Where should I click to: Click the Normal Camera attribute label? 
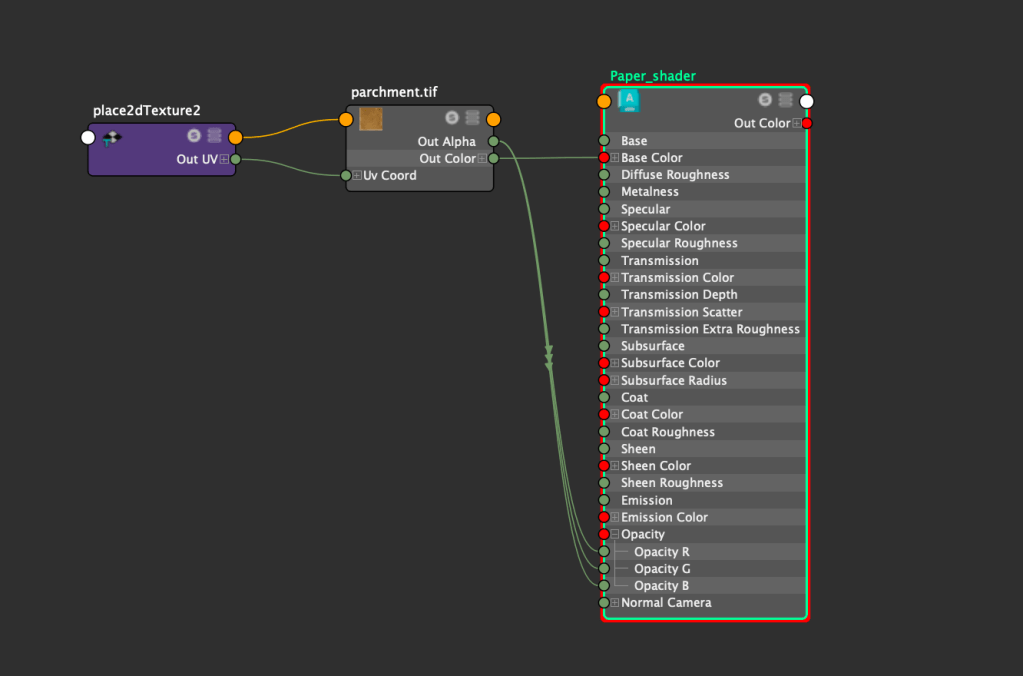tap(665, 603)
